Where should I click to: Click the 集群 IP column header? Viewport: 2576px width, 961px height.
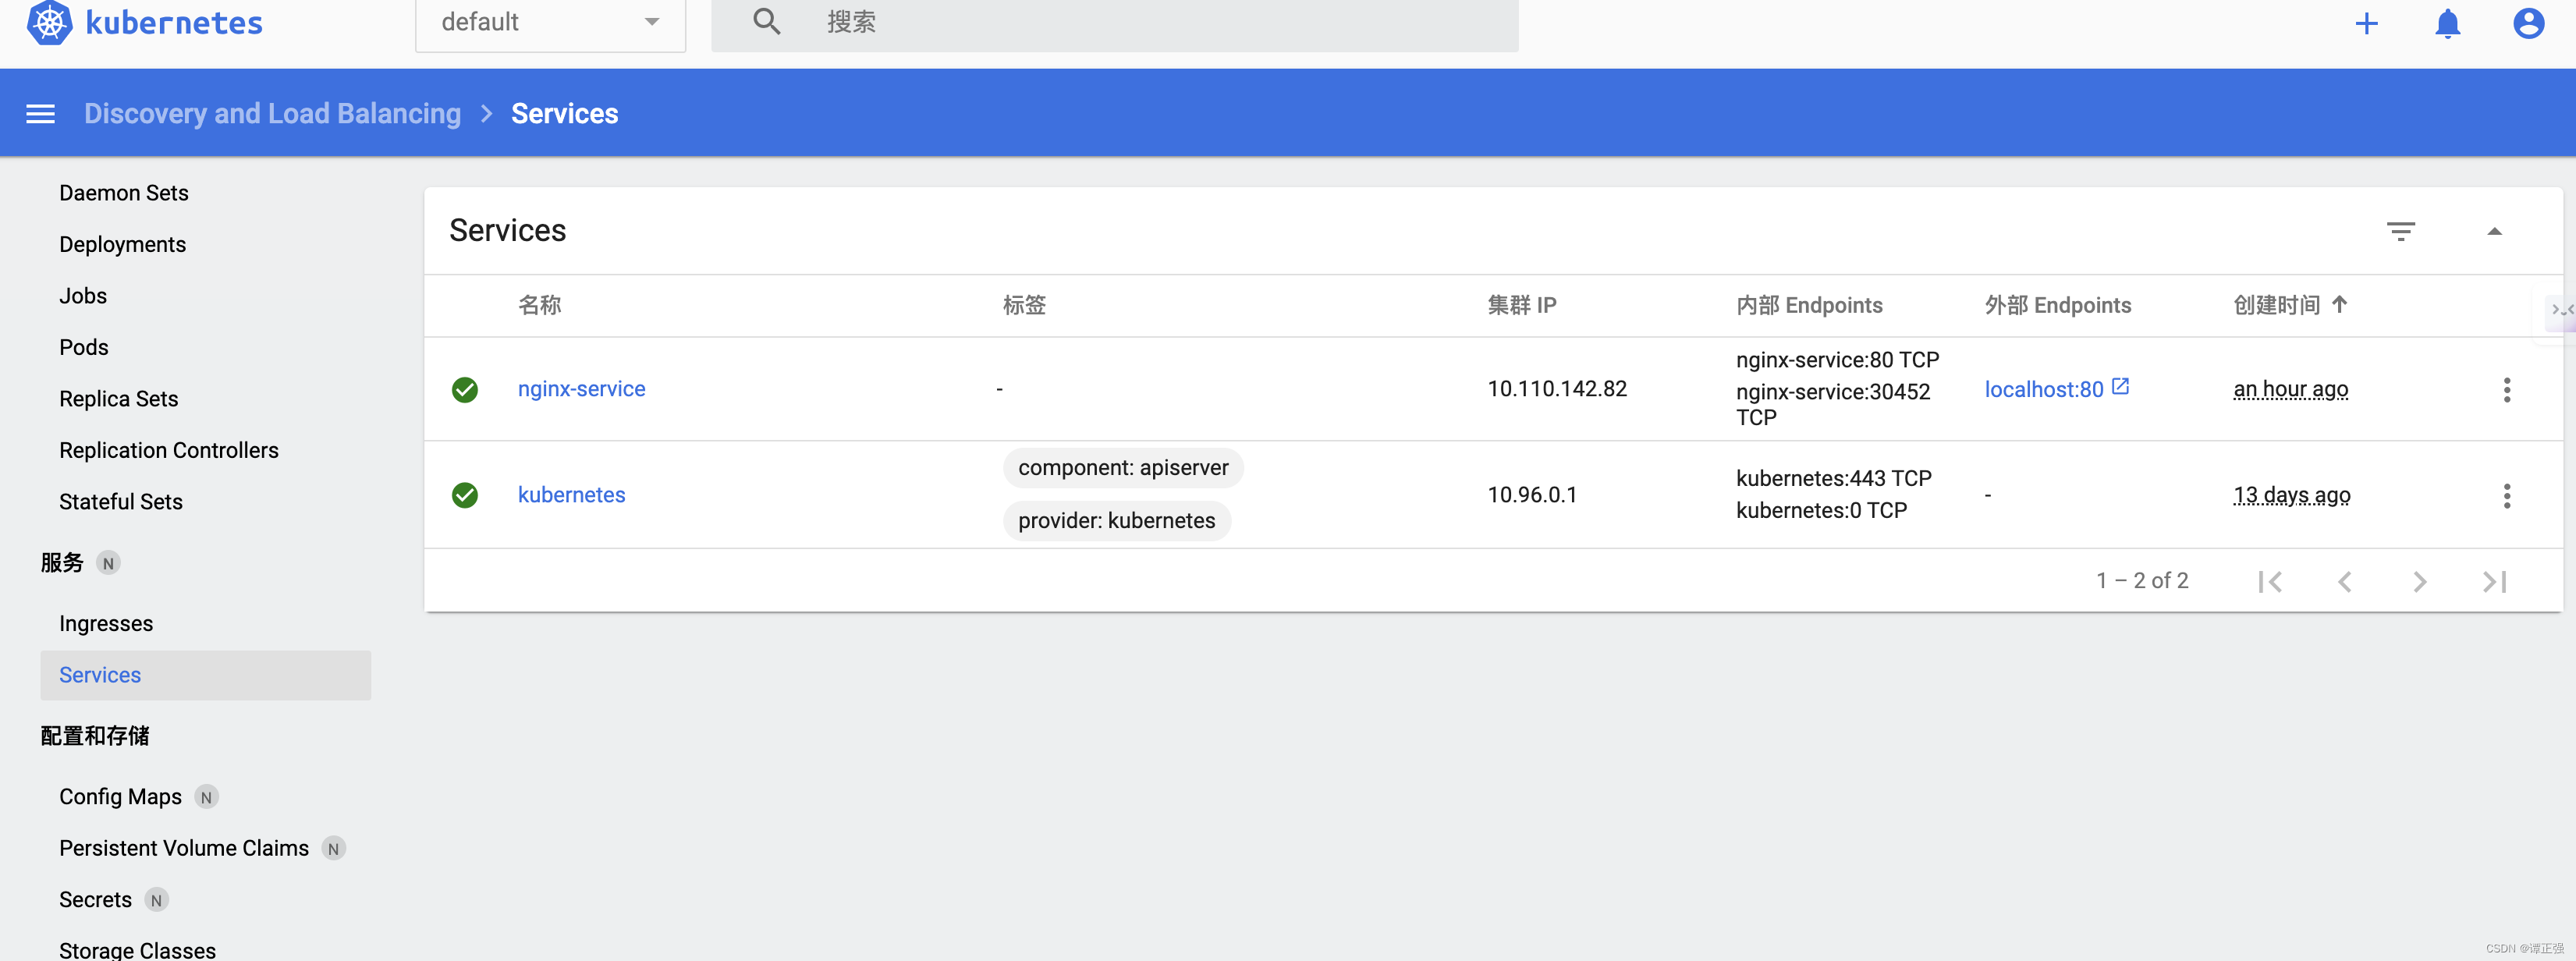(1521, 305)
